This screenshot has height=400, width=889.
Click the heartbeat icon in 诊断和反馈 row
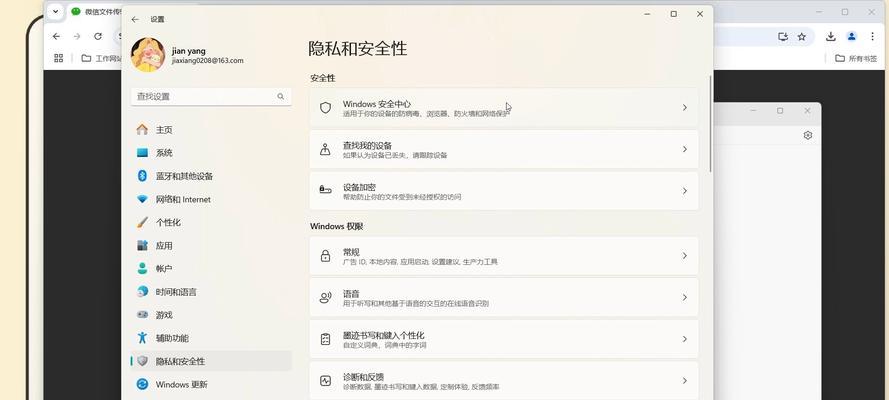click(x=325, y=381)
